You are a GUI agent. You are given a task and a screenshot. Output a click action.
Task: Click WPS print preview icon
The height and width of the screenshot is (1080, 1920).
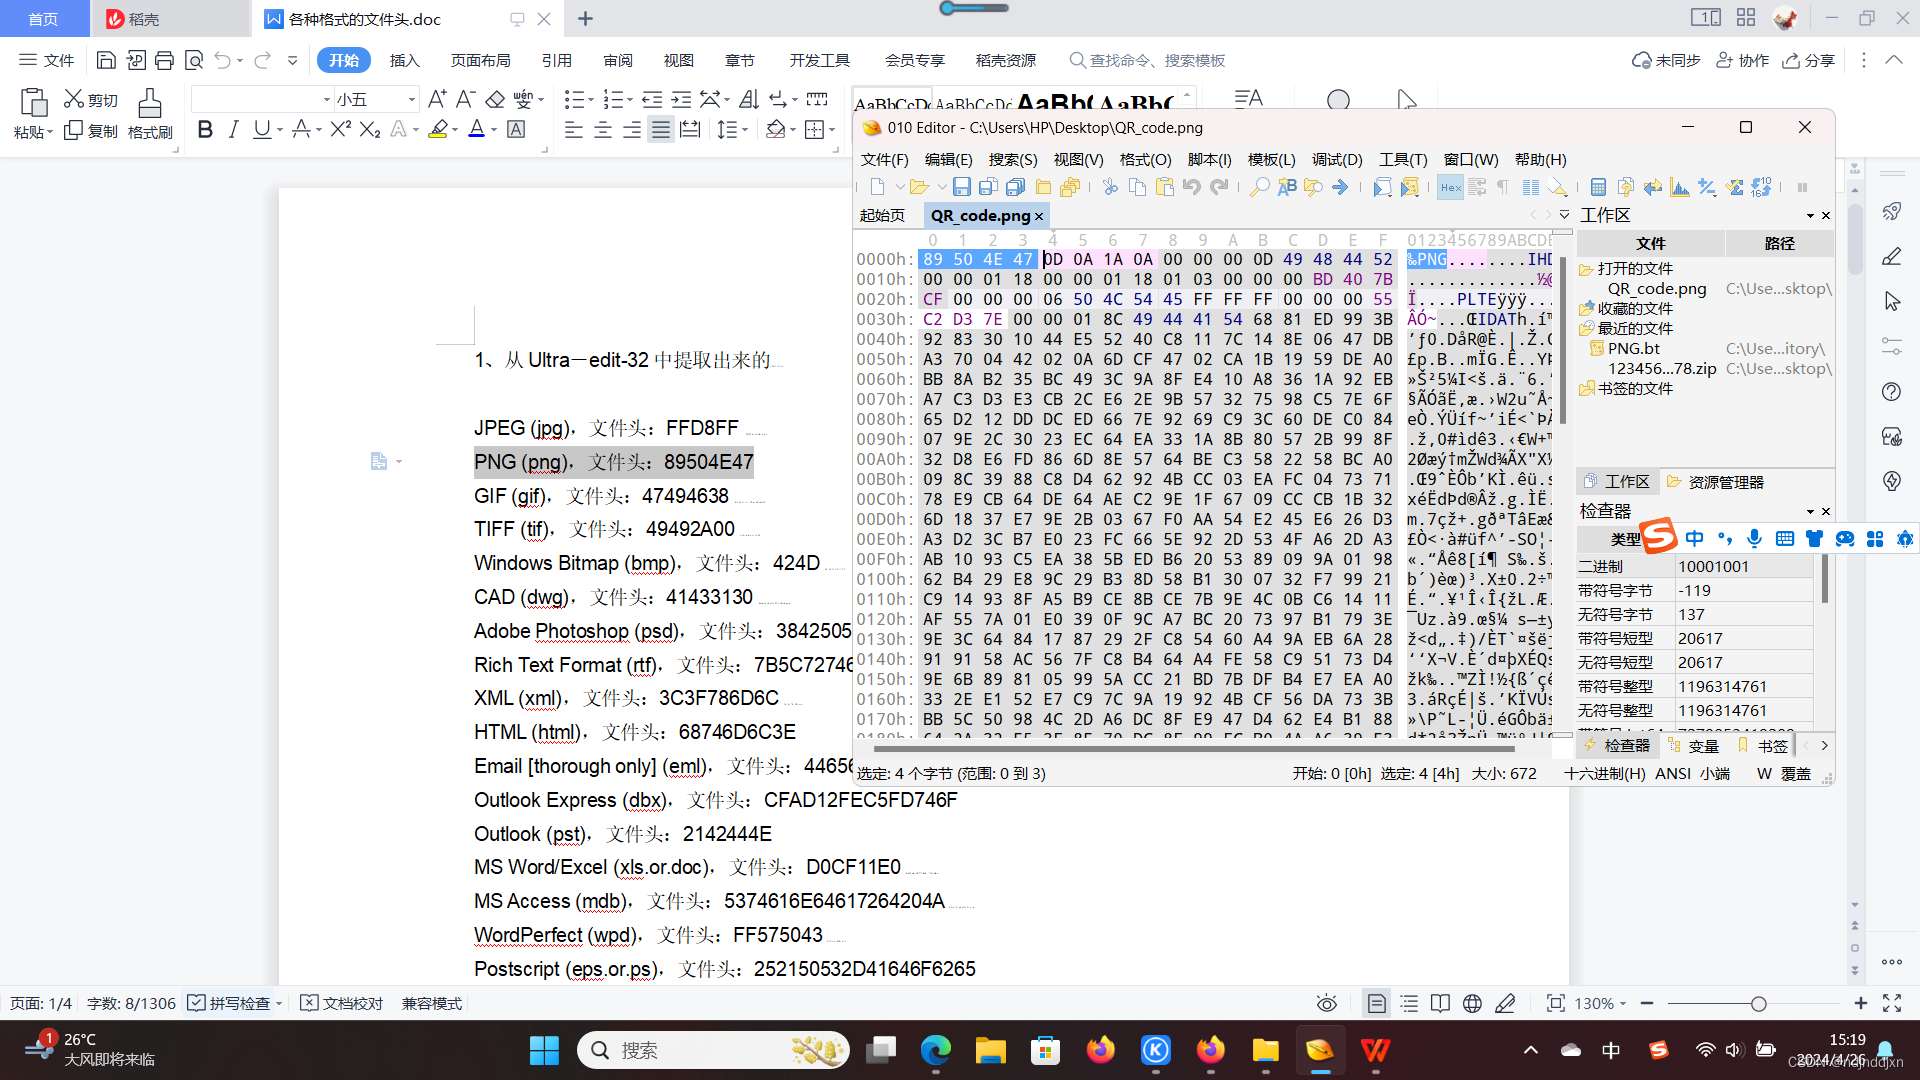click(x=194, y=60)
